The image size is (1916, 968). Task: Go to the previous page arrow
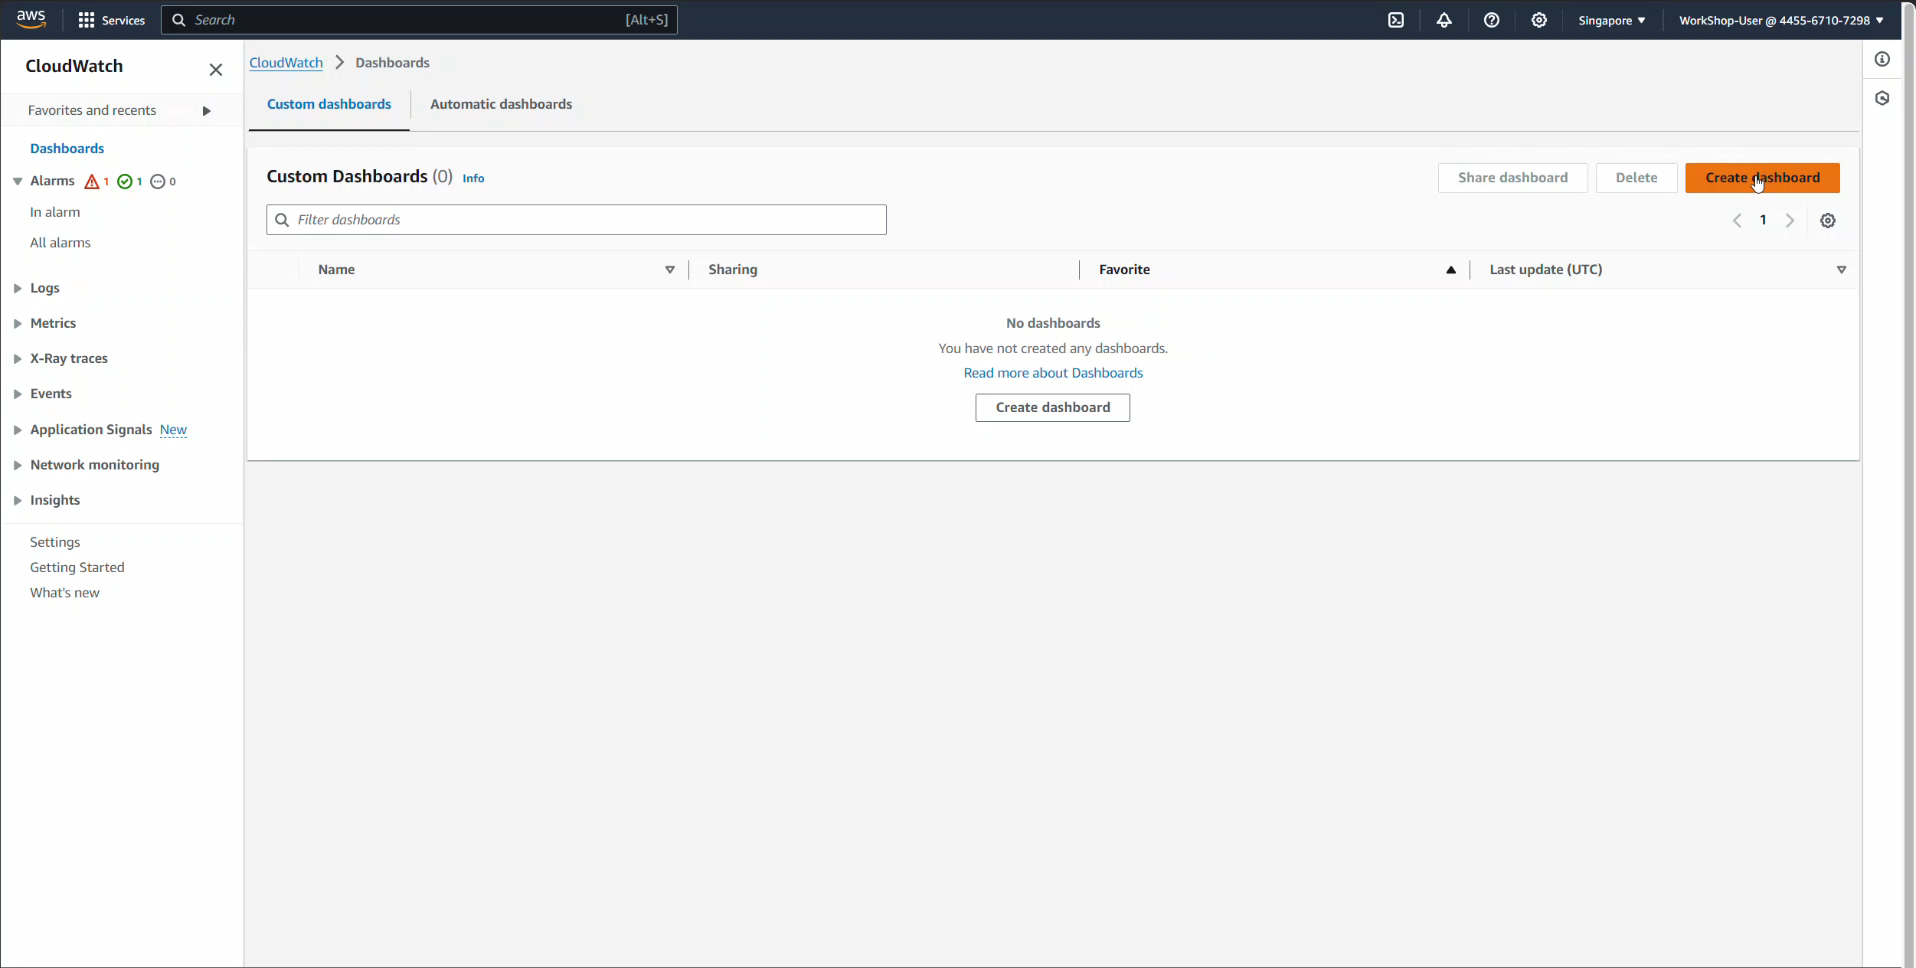[x=1737, y=220]
